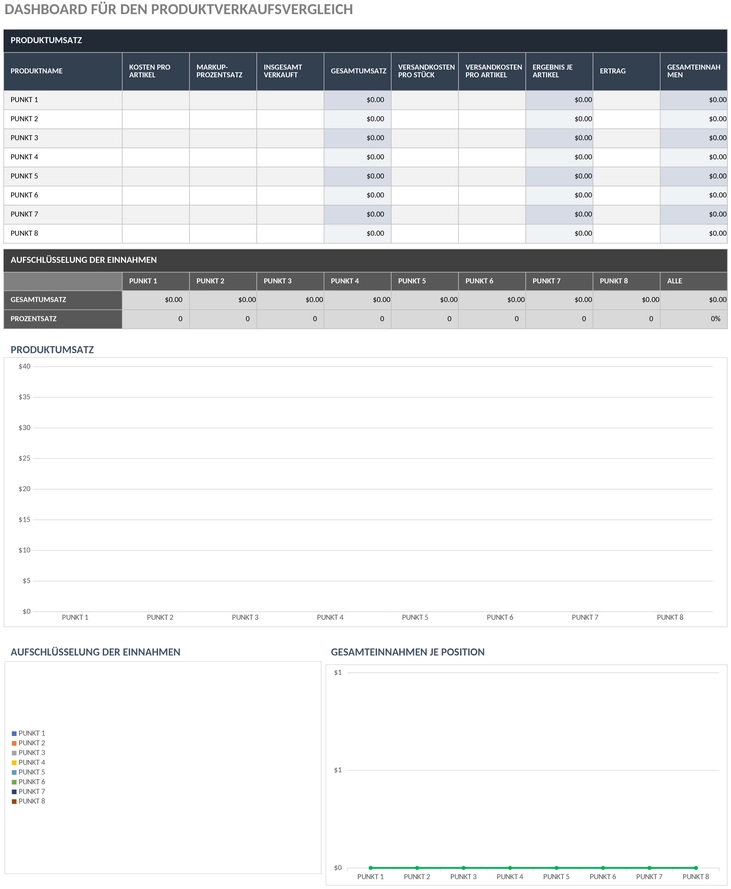Click Versandkosten pro Stück cell for PUNKT 4

pos(425,157)
